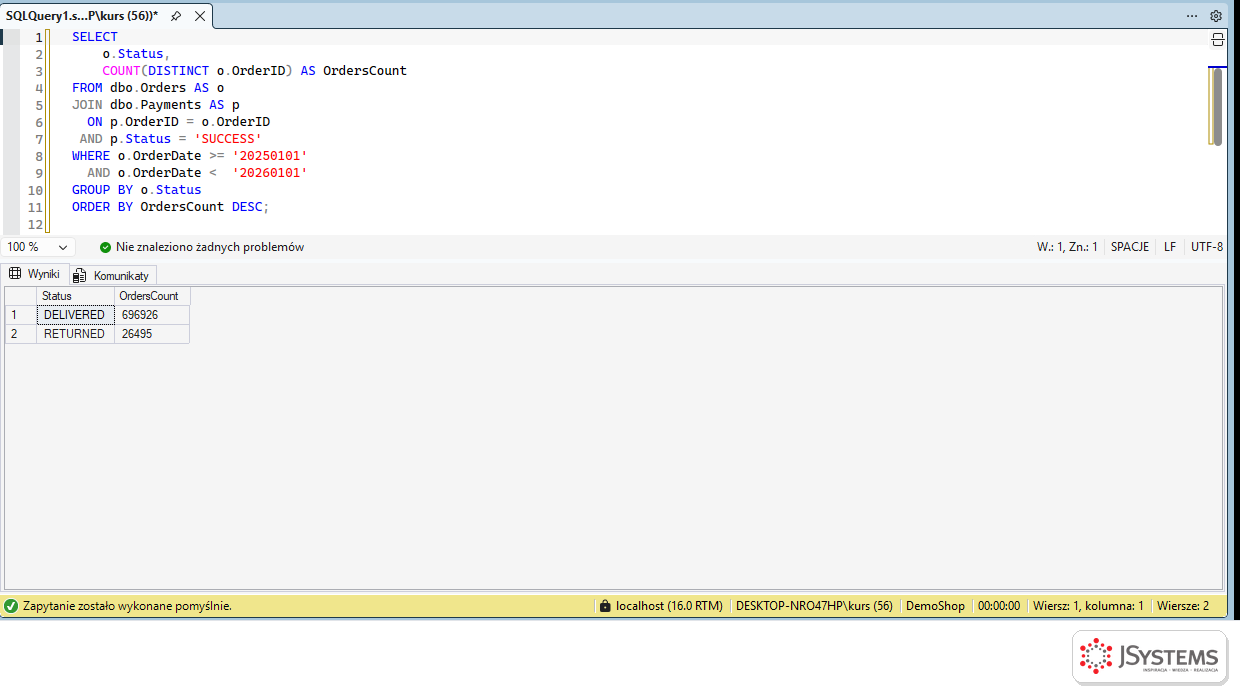
Task: Pin the SQLQuery1 document tab
Action: [176, 16]
